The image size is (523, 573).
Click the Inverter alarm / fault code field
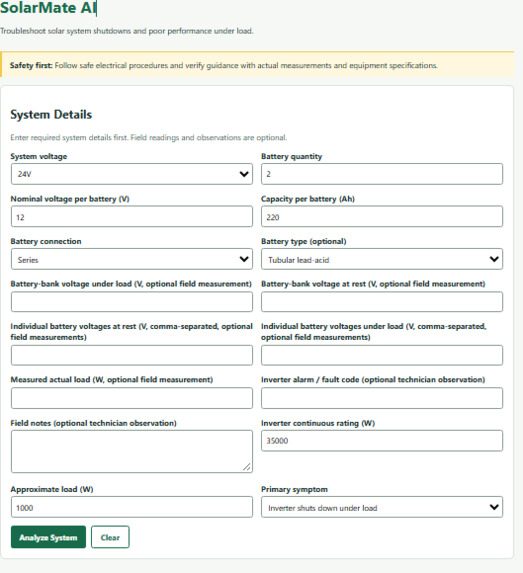pos(382,398)
